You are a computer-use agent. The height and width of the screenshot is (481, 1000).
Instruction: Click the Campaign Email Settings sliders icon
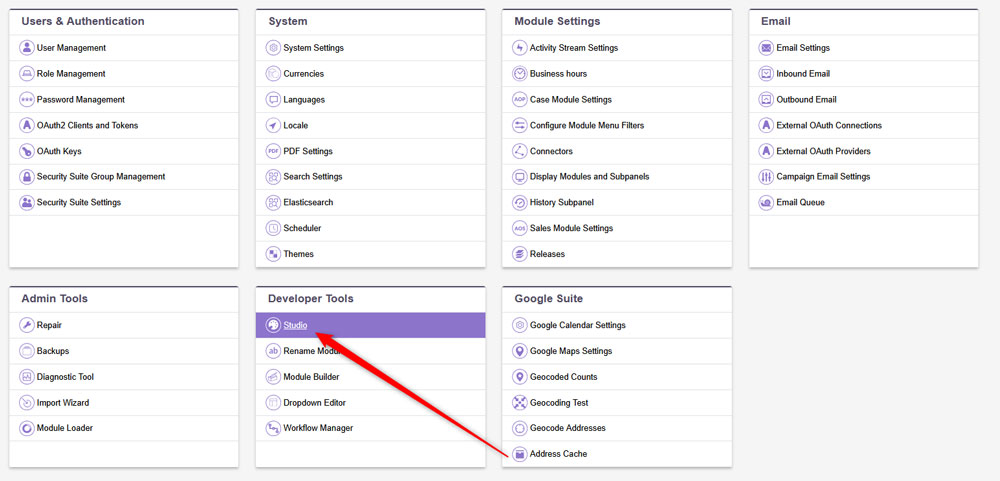click(766, 177)
